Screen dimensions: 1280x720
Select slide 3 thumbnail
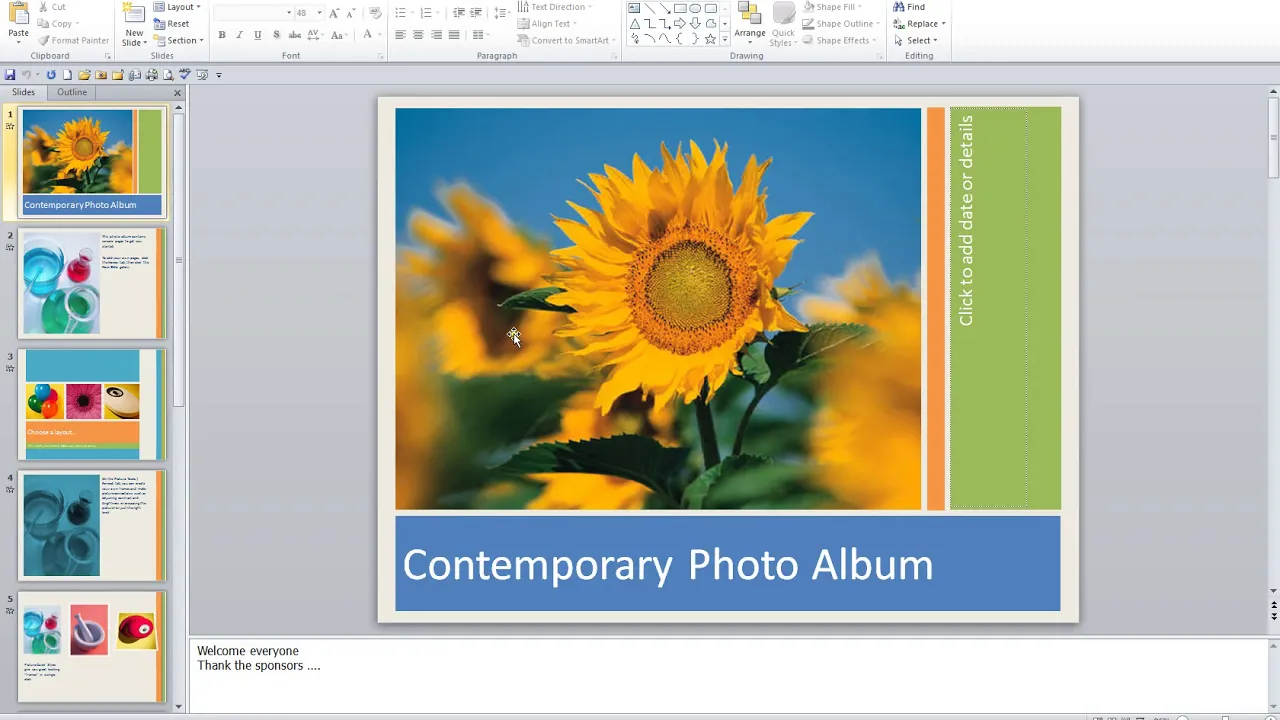(x=92, y=405)
